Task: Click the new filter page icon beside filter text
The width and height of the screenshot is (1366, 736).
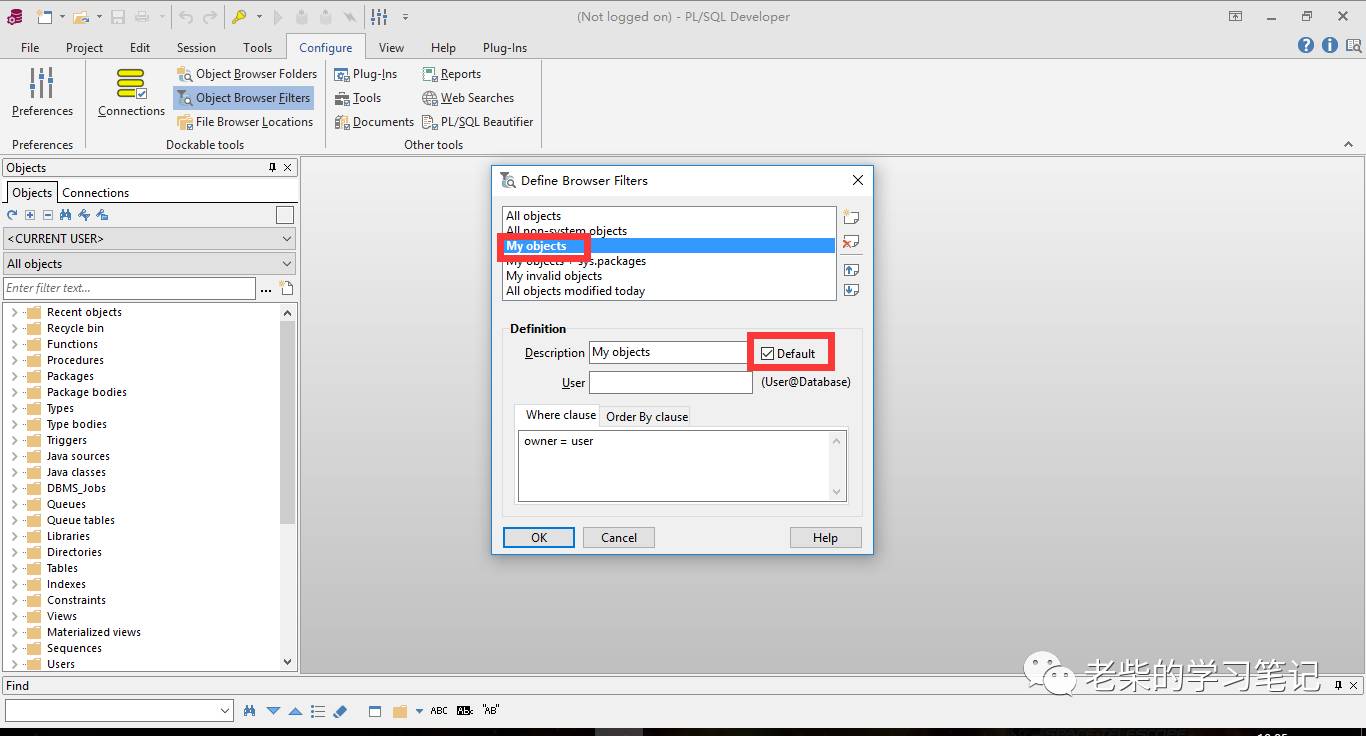Action: 286,288
